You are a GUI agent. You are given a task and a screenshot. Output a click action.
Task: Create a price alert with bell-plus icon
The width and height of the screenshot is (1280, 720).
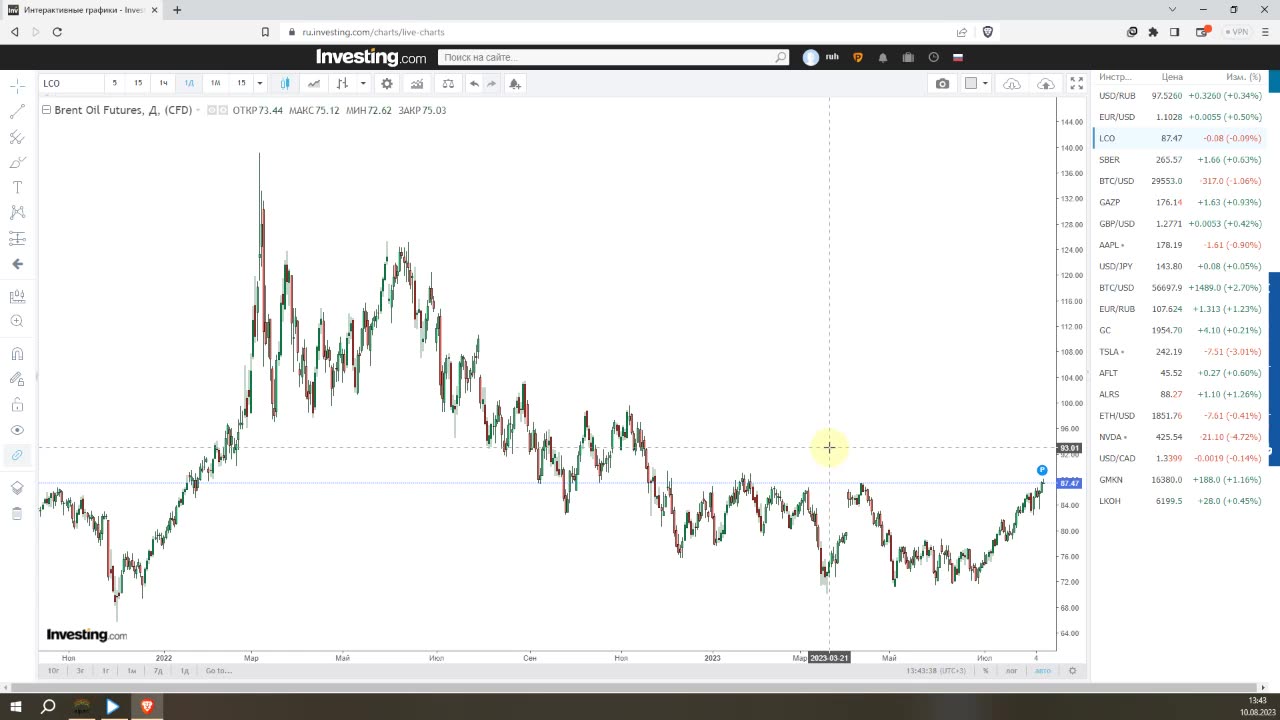[x=515, y=83]
